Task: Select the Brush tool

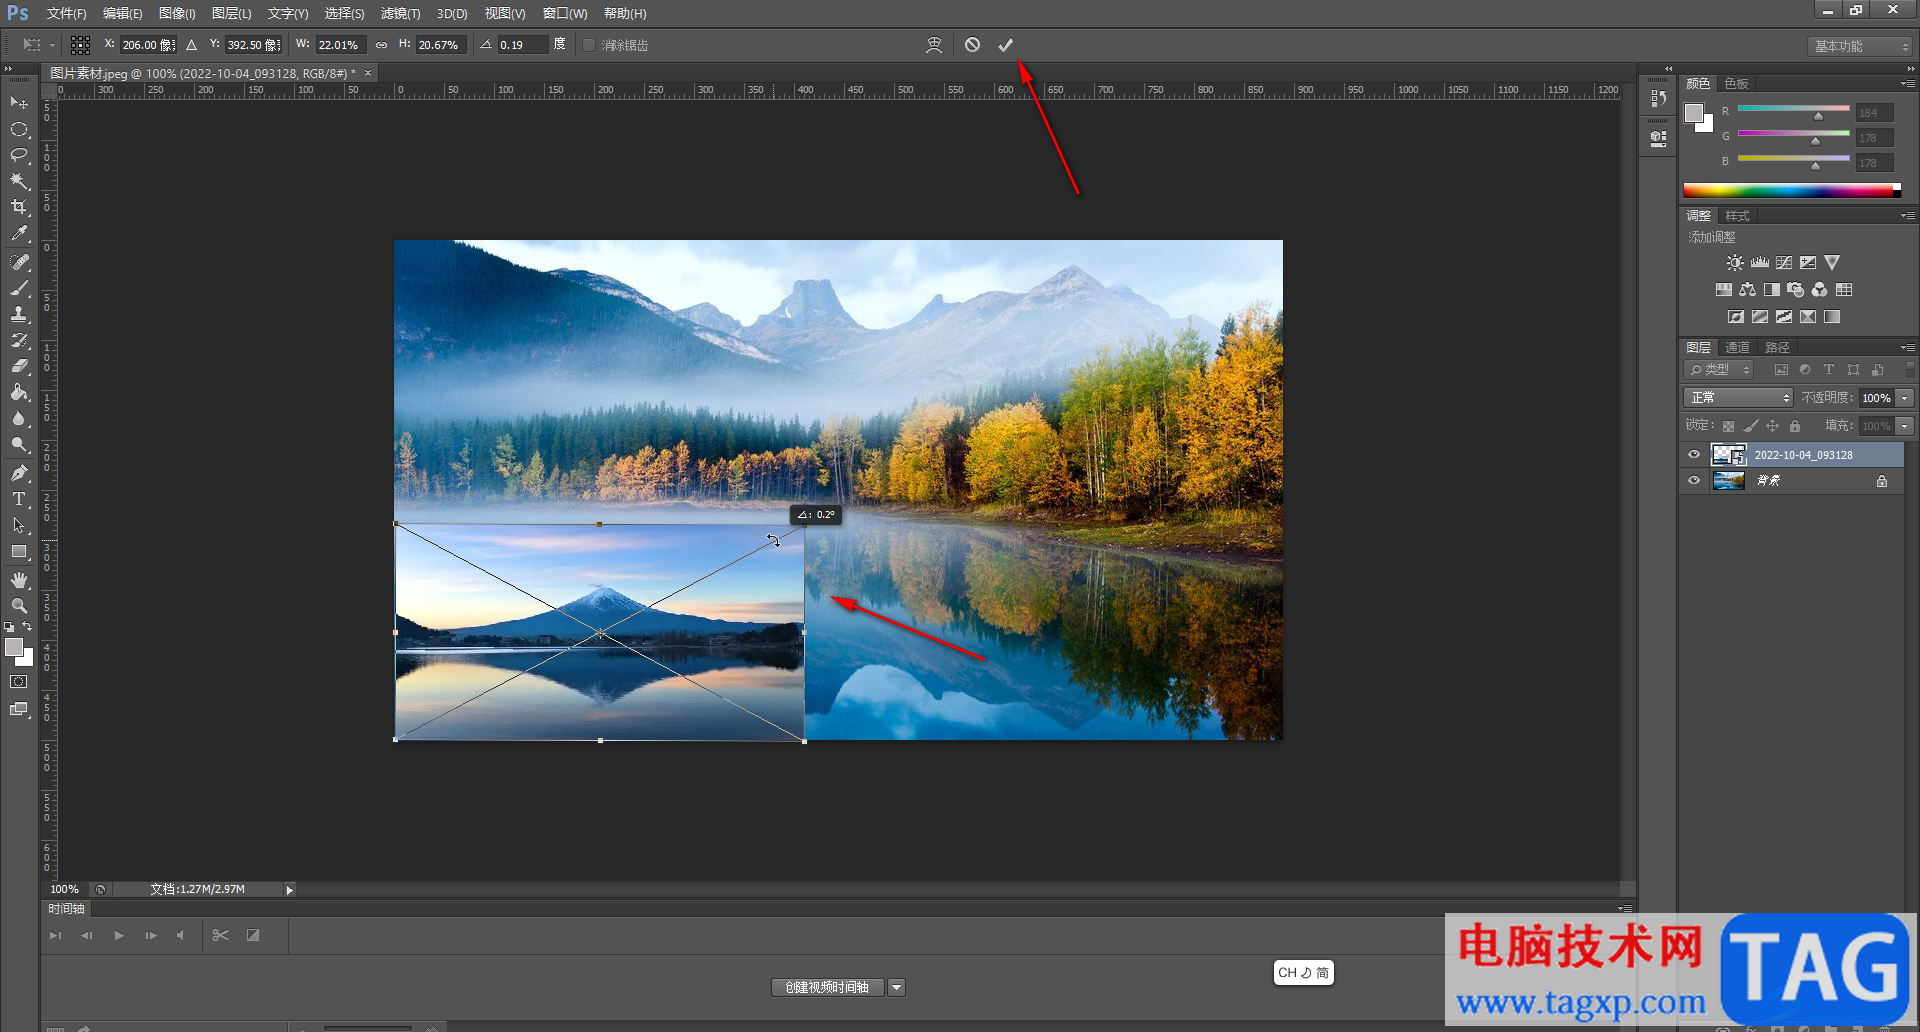Action: 19,288
